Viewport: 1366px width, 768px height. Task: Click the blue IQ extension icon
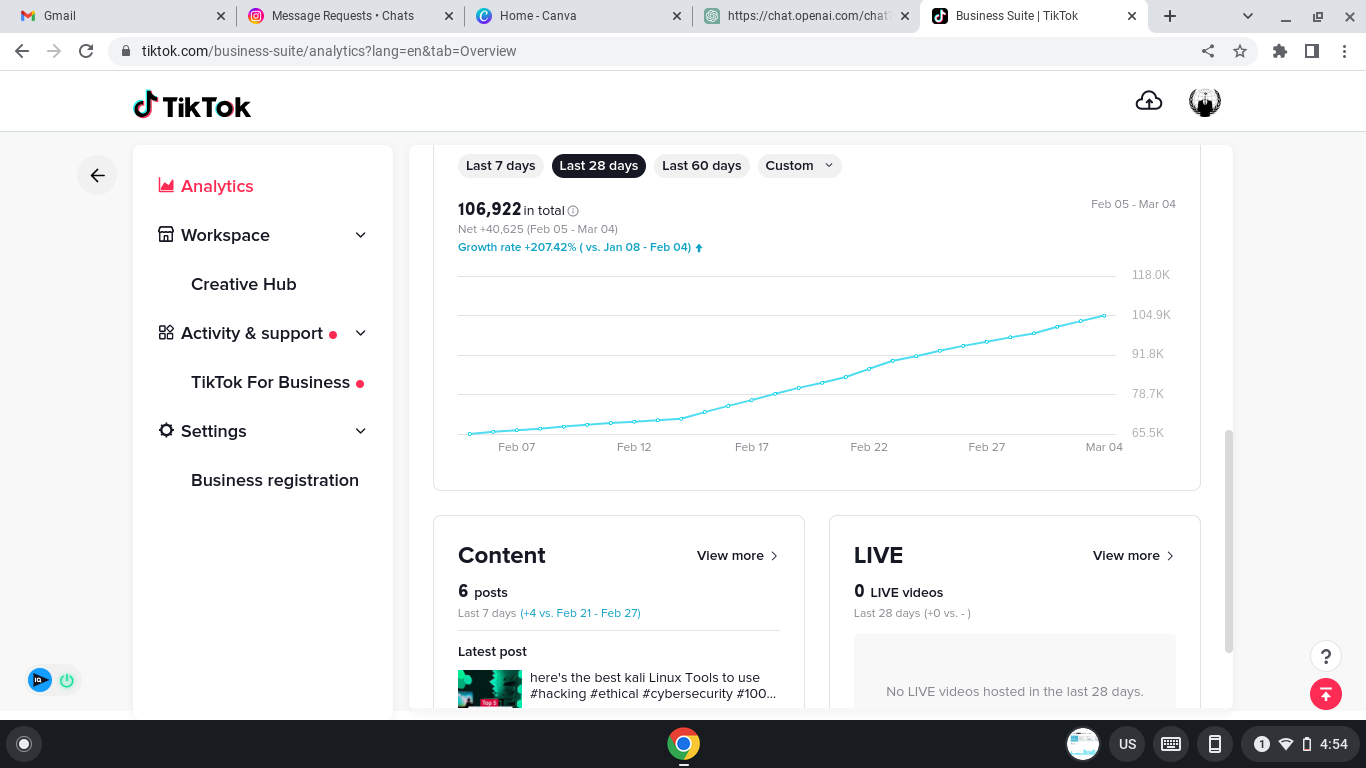pos(40,680)
